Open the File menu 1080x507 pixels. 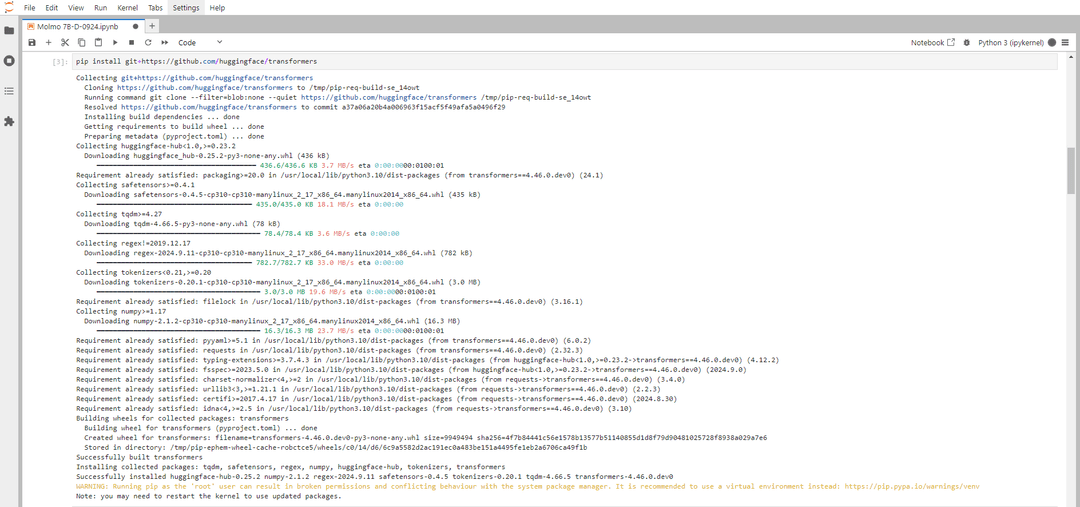pos(30,8)
